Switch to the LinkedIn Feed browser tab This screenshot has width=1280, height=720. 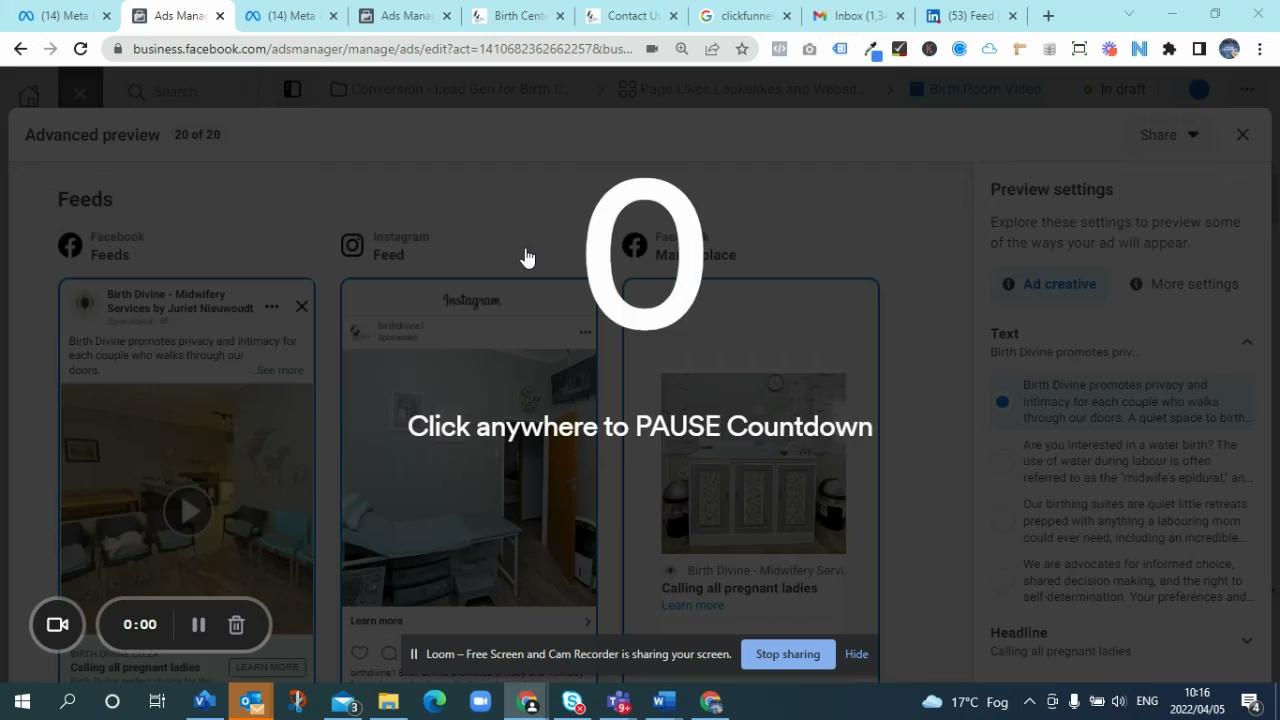[973, 16]
